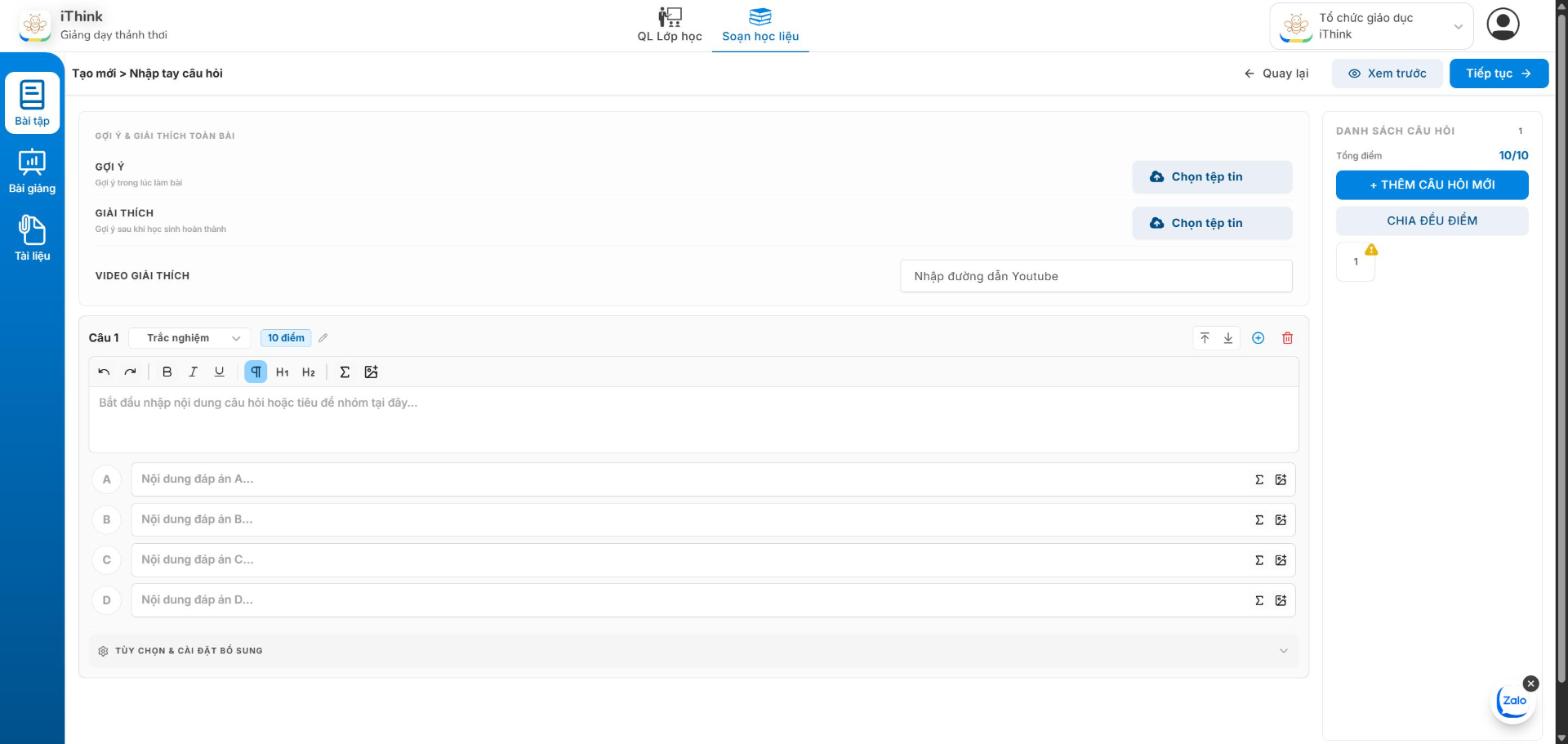Move Câu 1 to the bottom
Screen dimensions: 1568x744
click(1228, 338)
